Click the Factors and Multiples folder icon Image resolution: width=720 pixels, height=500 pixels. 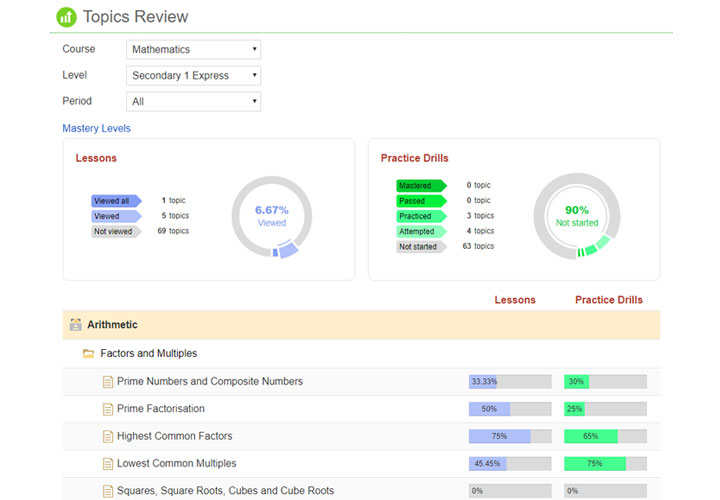[88, 353]
